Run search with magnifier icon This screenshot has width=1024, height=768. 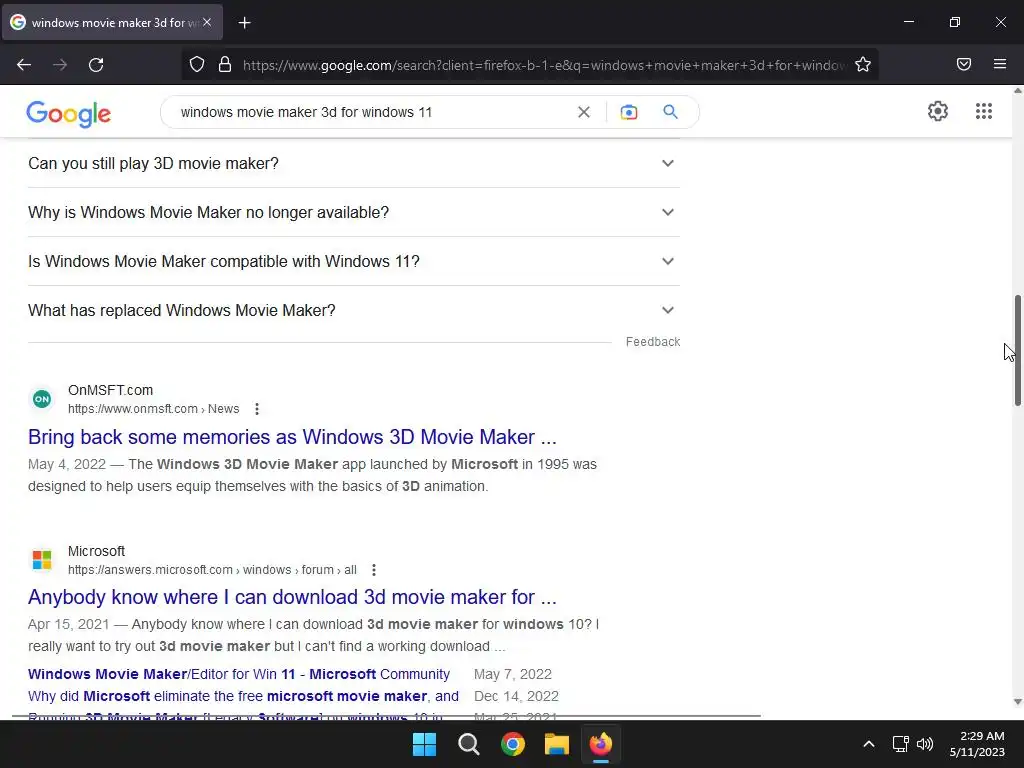[x=670, y=112]
